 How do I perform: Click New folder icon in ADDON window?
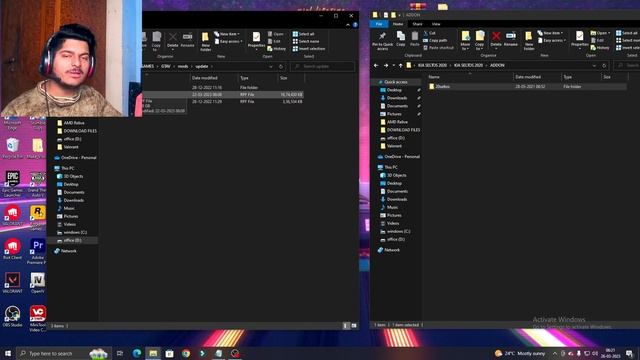(529, 41)
